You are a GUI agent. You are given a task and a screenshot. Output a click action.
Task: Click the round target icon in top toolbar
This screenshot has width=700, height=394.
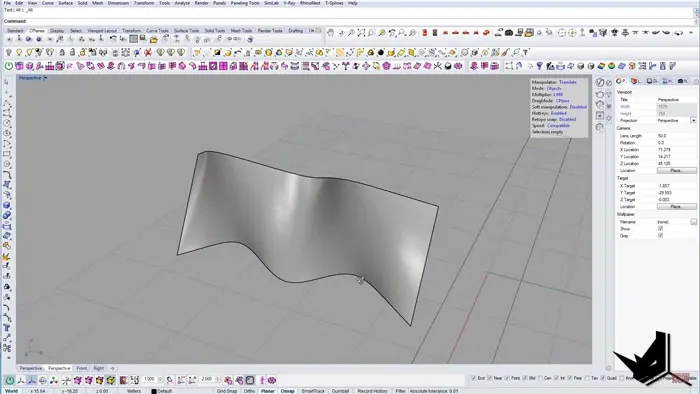point(562,33)
